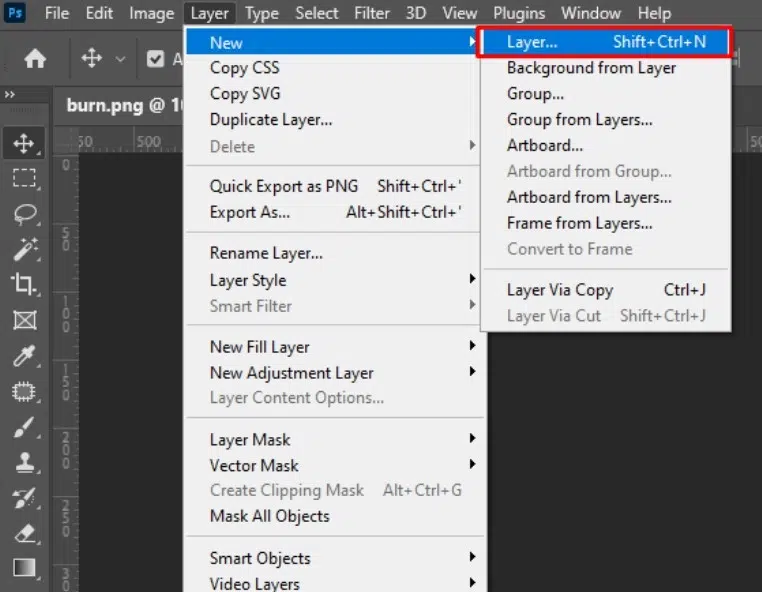Select the Magic Wand tool

[24, 249]
